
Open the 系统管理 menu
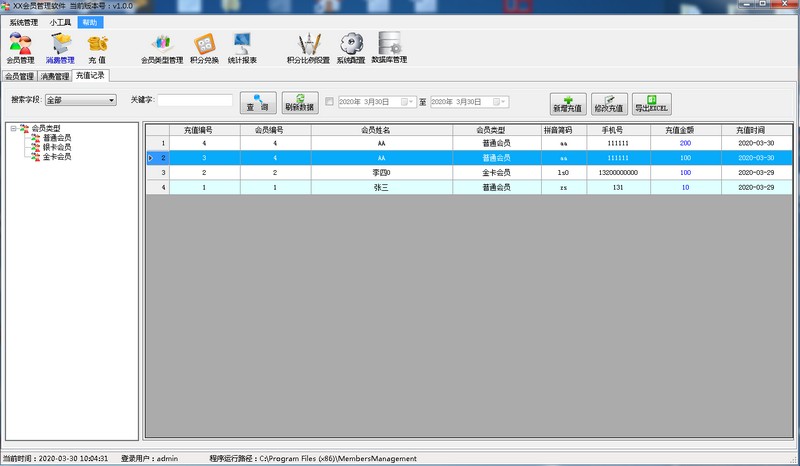pyautogui.click(x=23, y=21)
